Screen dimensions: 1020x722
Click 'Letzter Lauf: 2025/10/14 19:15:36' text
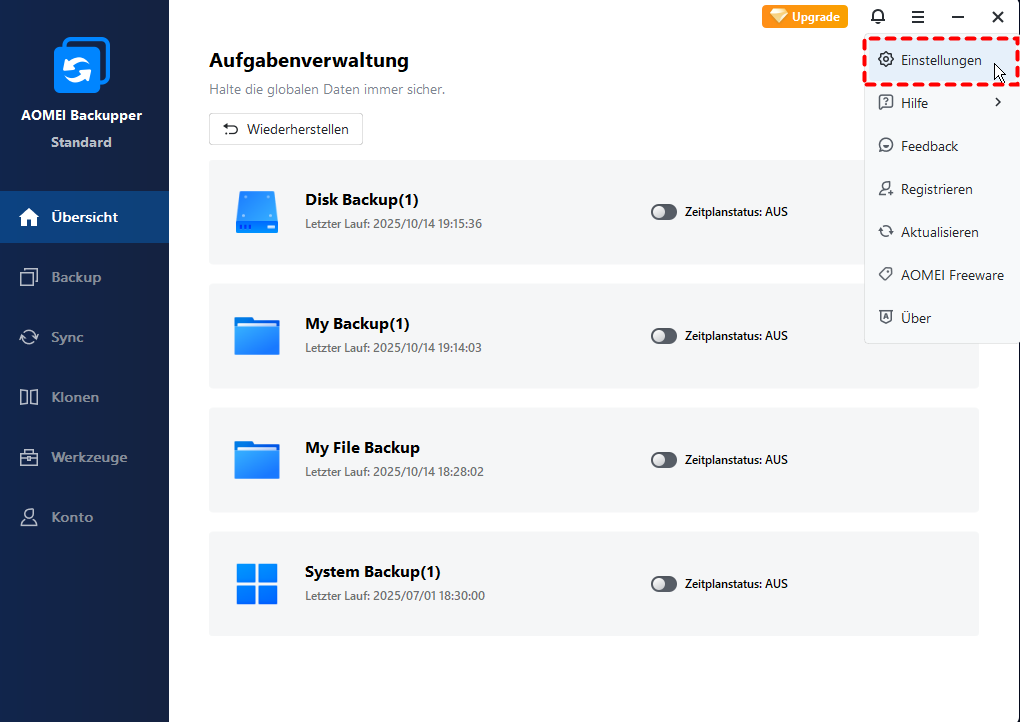(394, 224)
